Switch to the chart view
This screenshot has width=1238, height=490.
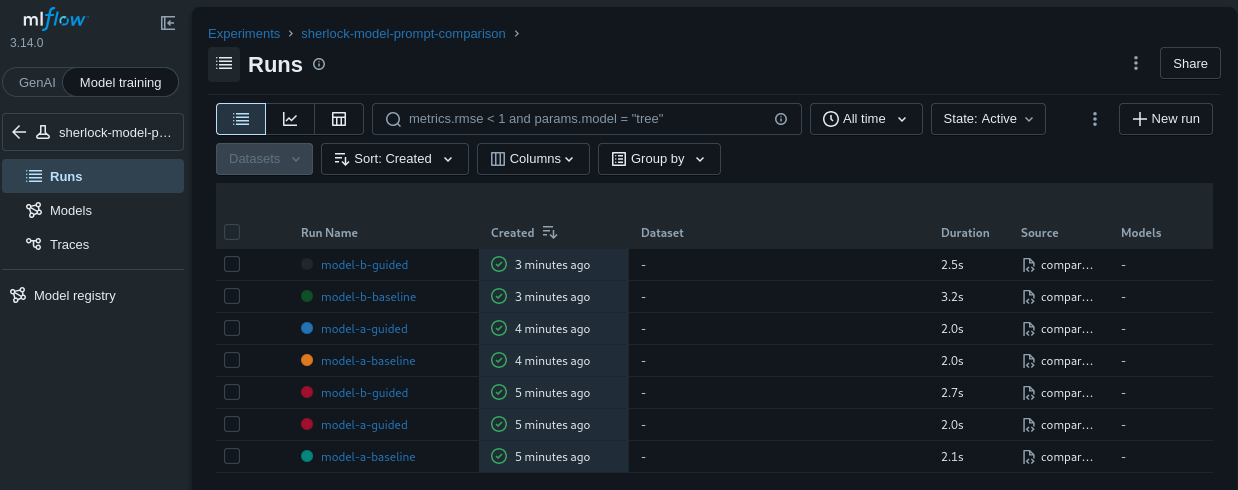[x=290, y=119]
